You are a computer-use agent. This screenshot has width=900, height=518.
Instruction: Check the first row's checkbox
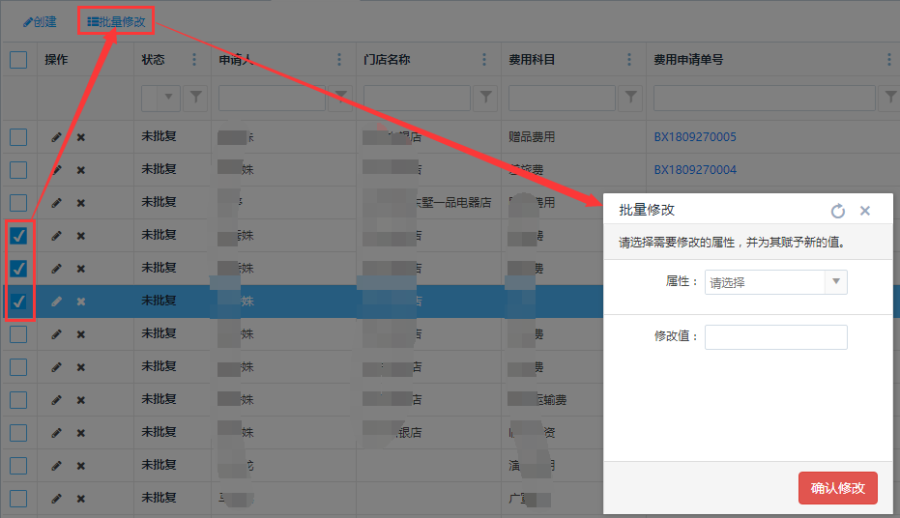[19, 137]
